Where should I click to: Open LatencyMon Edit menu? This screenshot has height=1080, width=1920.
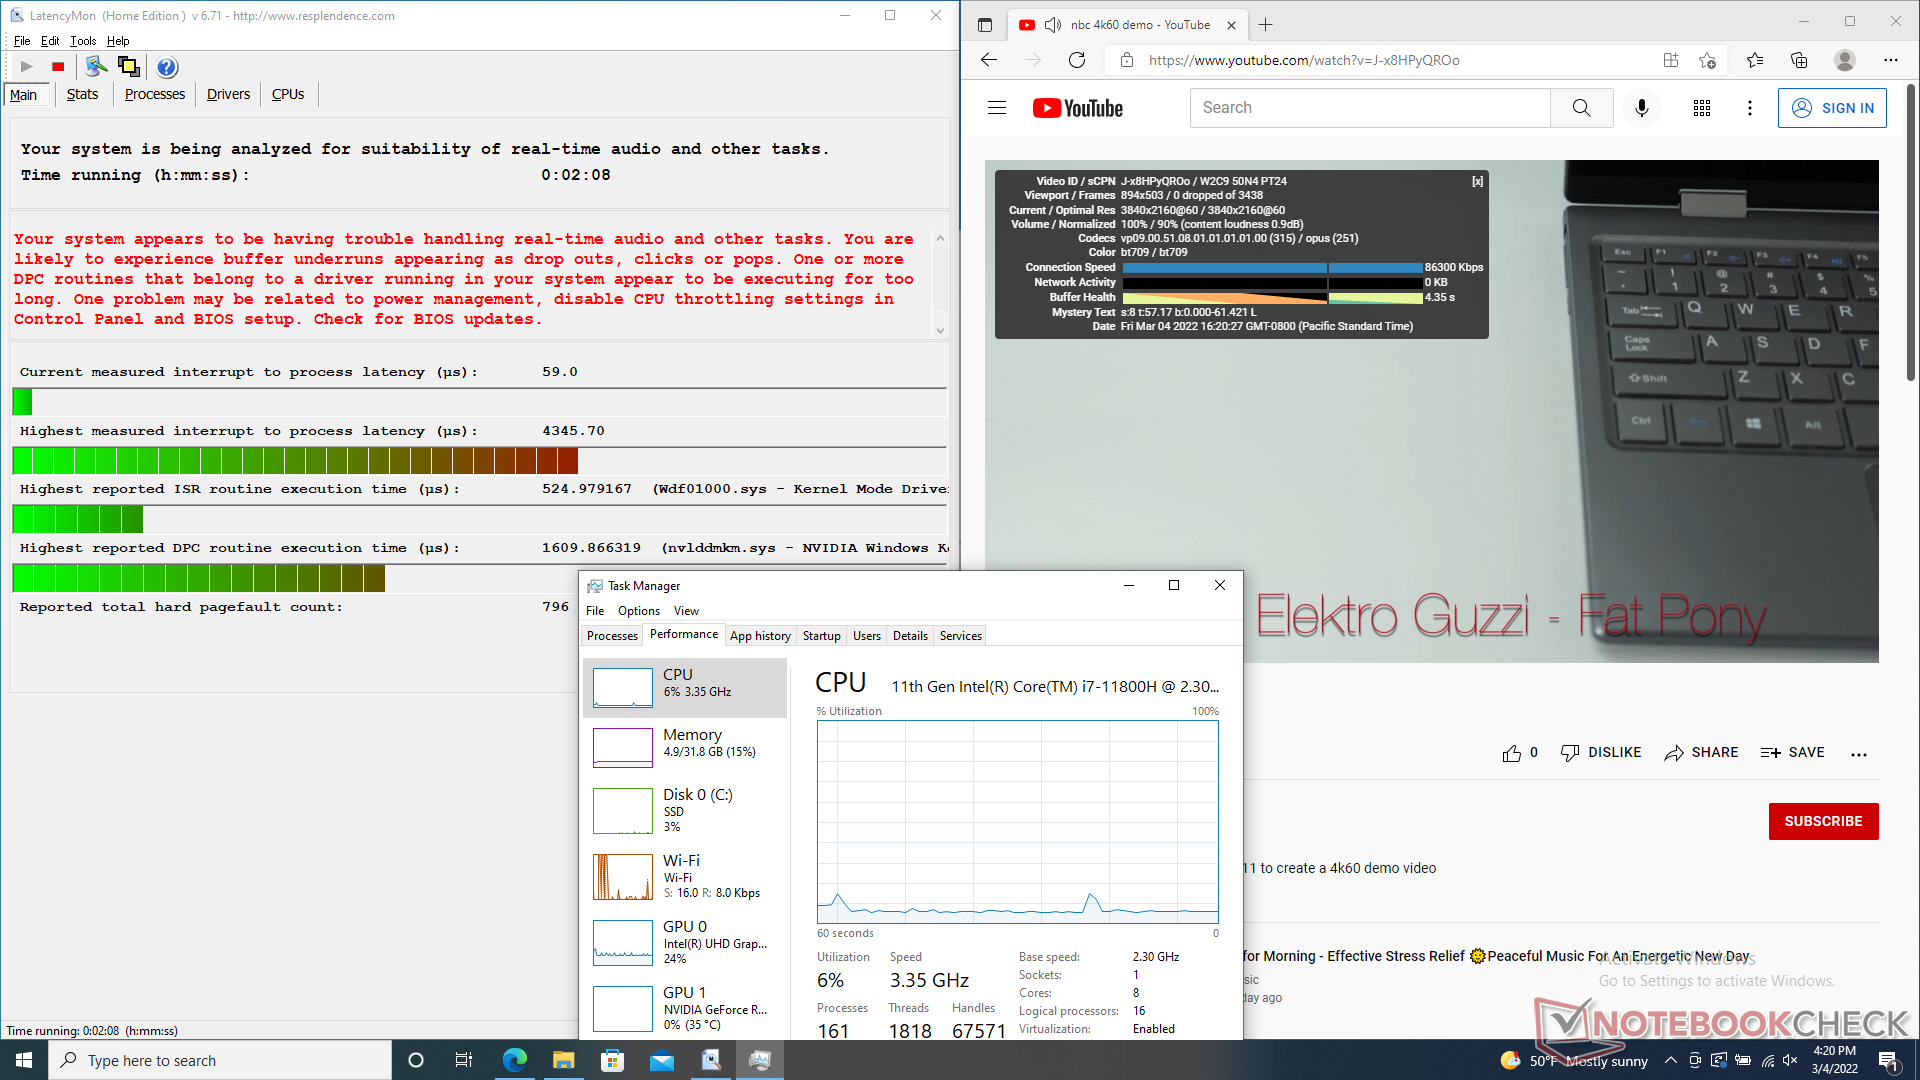[x=50, y=41]
